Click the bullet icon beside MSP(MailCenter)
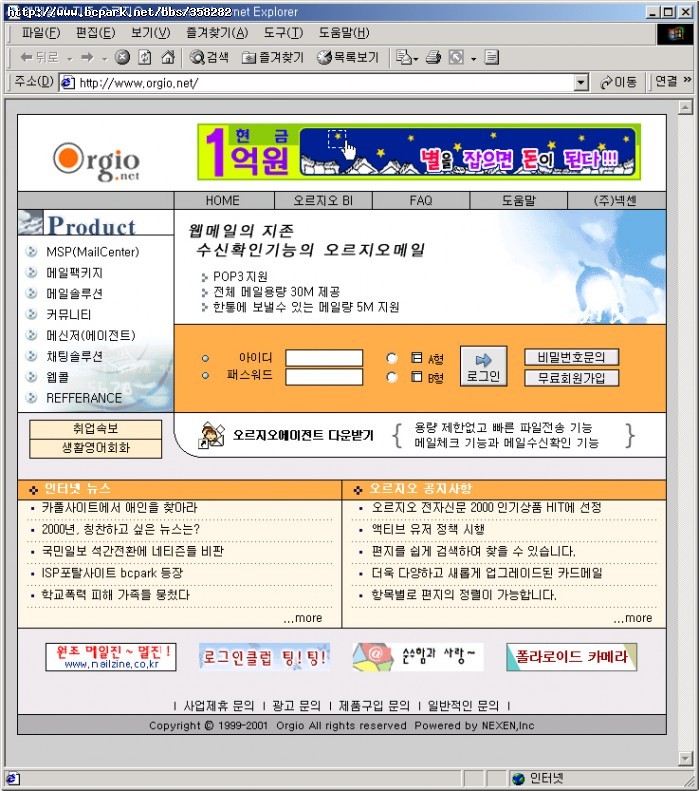 click(31, 251)
